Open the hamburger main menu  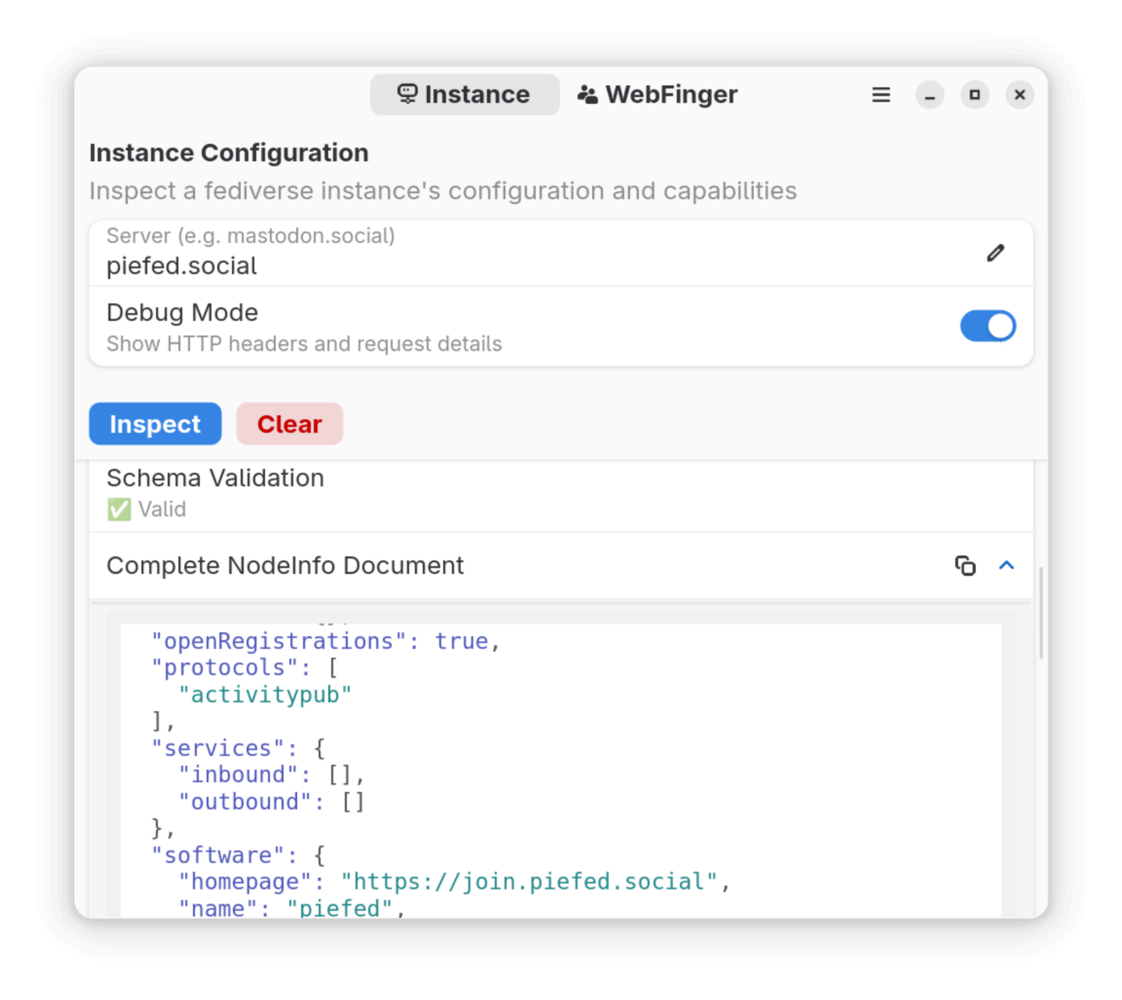(x=881, y=94)
